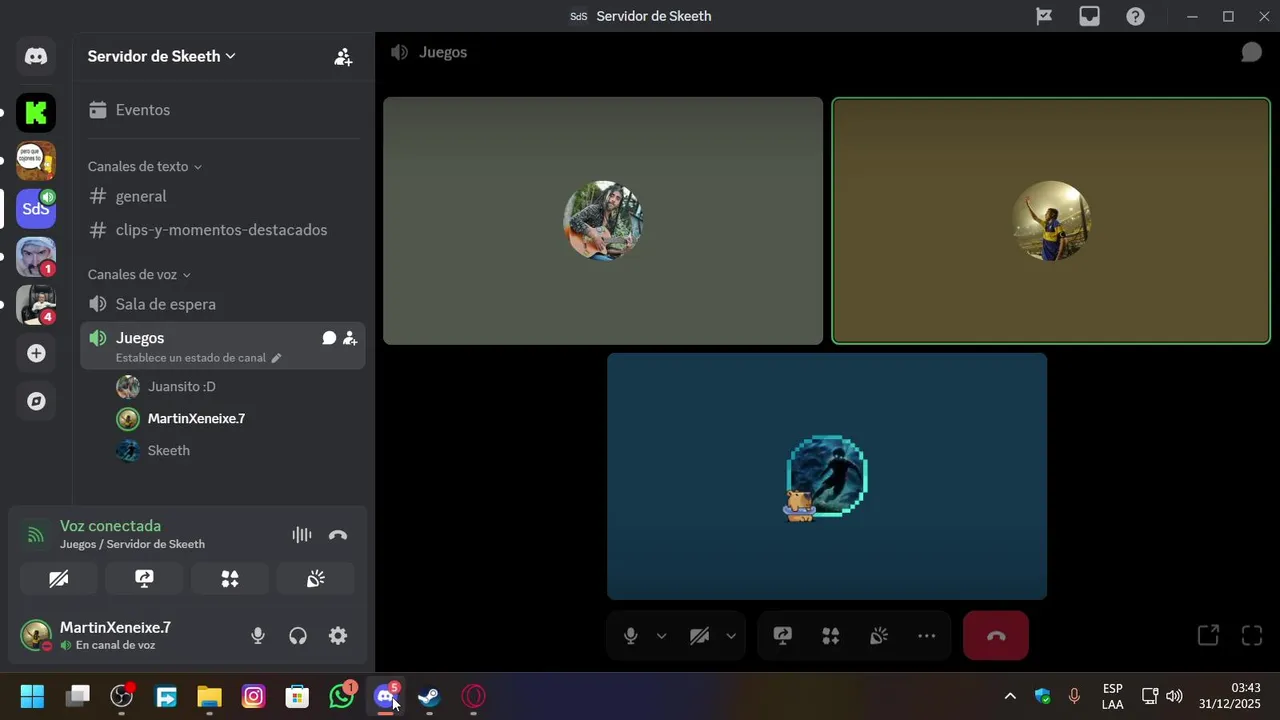Open Instagram from taskbar

[x=254, y=696]
